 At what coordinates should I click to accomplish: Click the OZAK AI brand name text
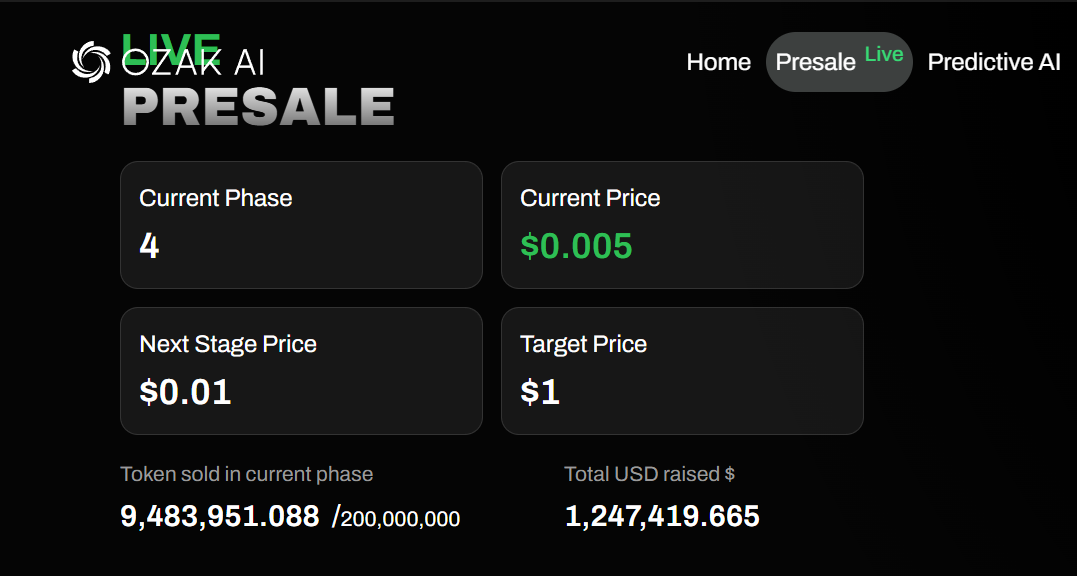coord(193,64)
